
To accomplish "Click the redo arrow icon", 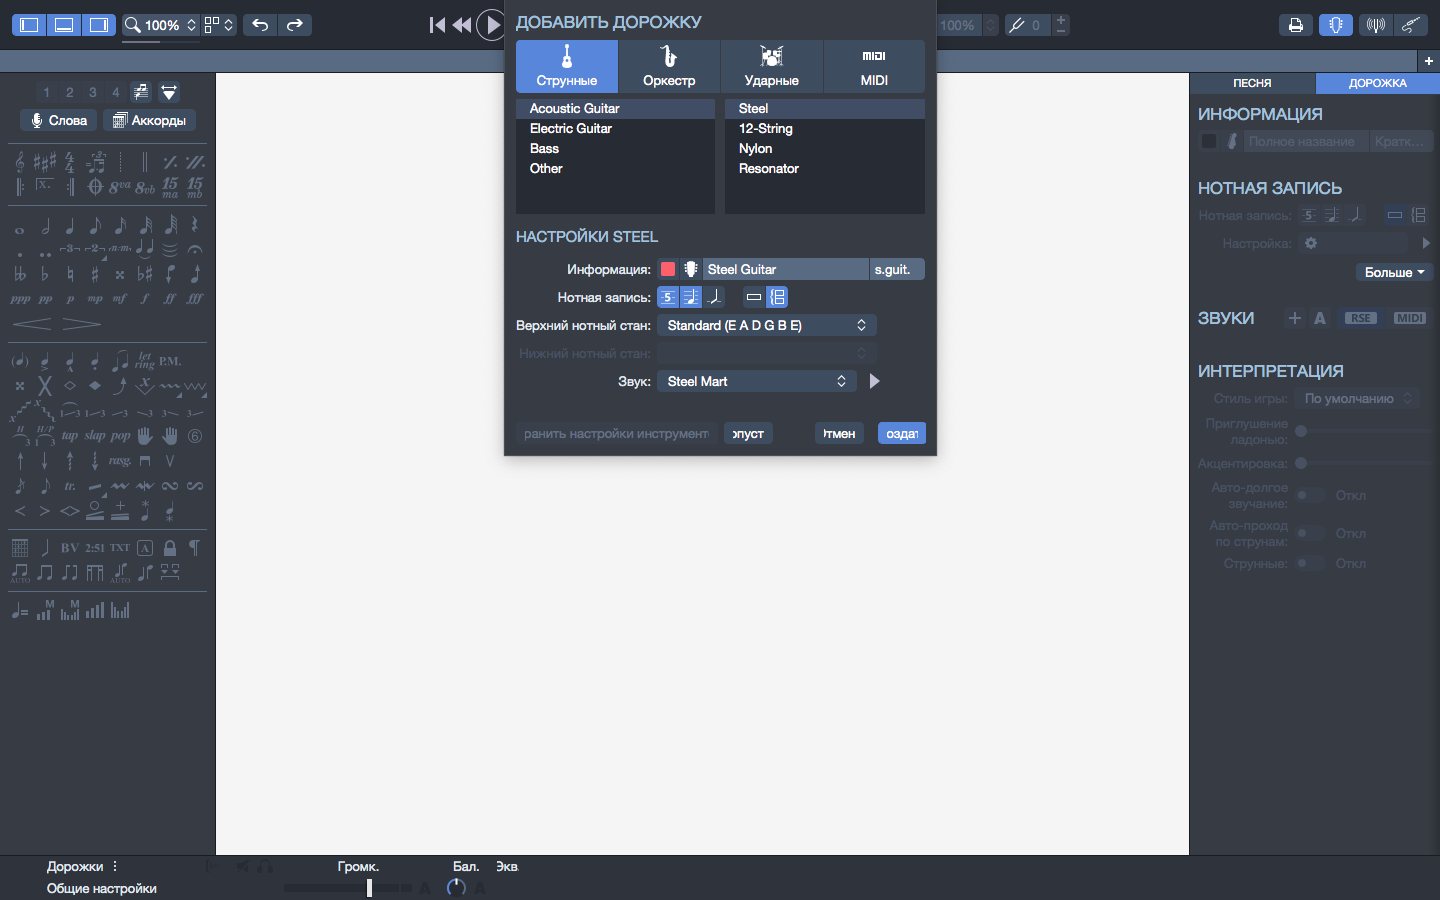I will coord(294,25).
